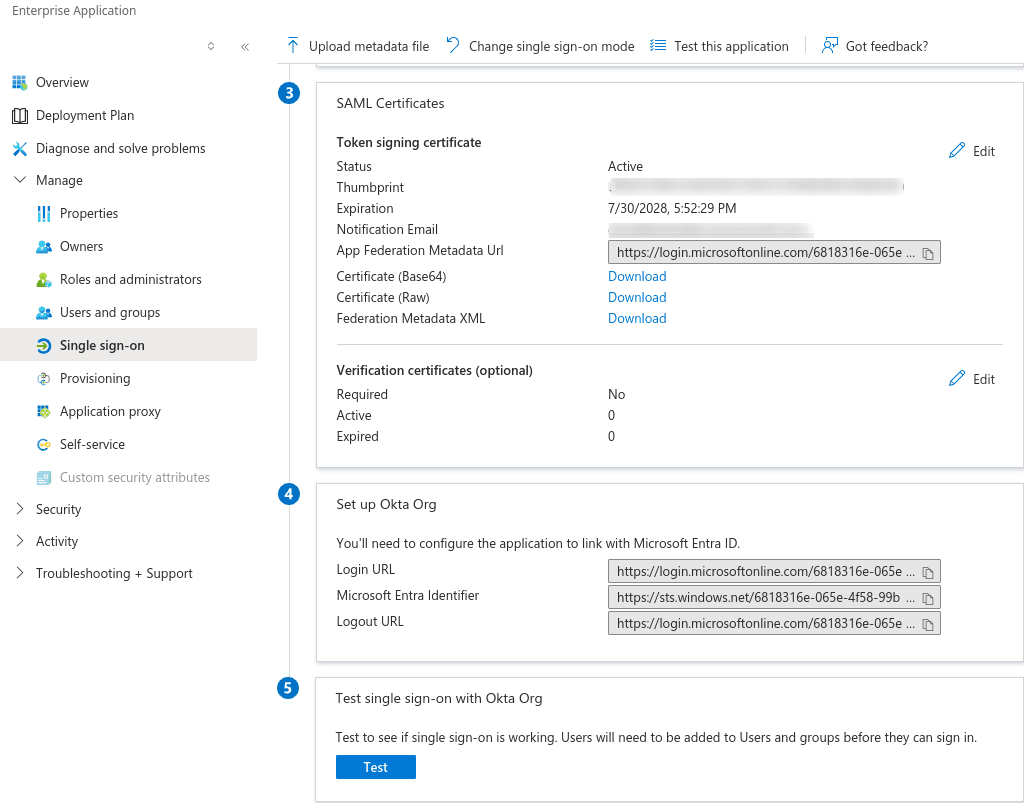Click the up-down sort arrows in sidebar header
Screen dimensions: 1024x803
(211, 46)
